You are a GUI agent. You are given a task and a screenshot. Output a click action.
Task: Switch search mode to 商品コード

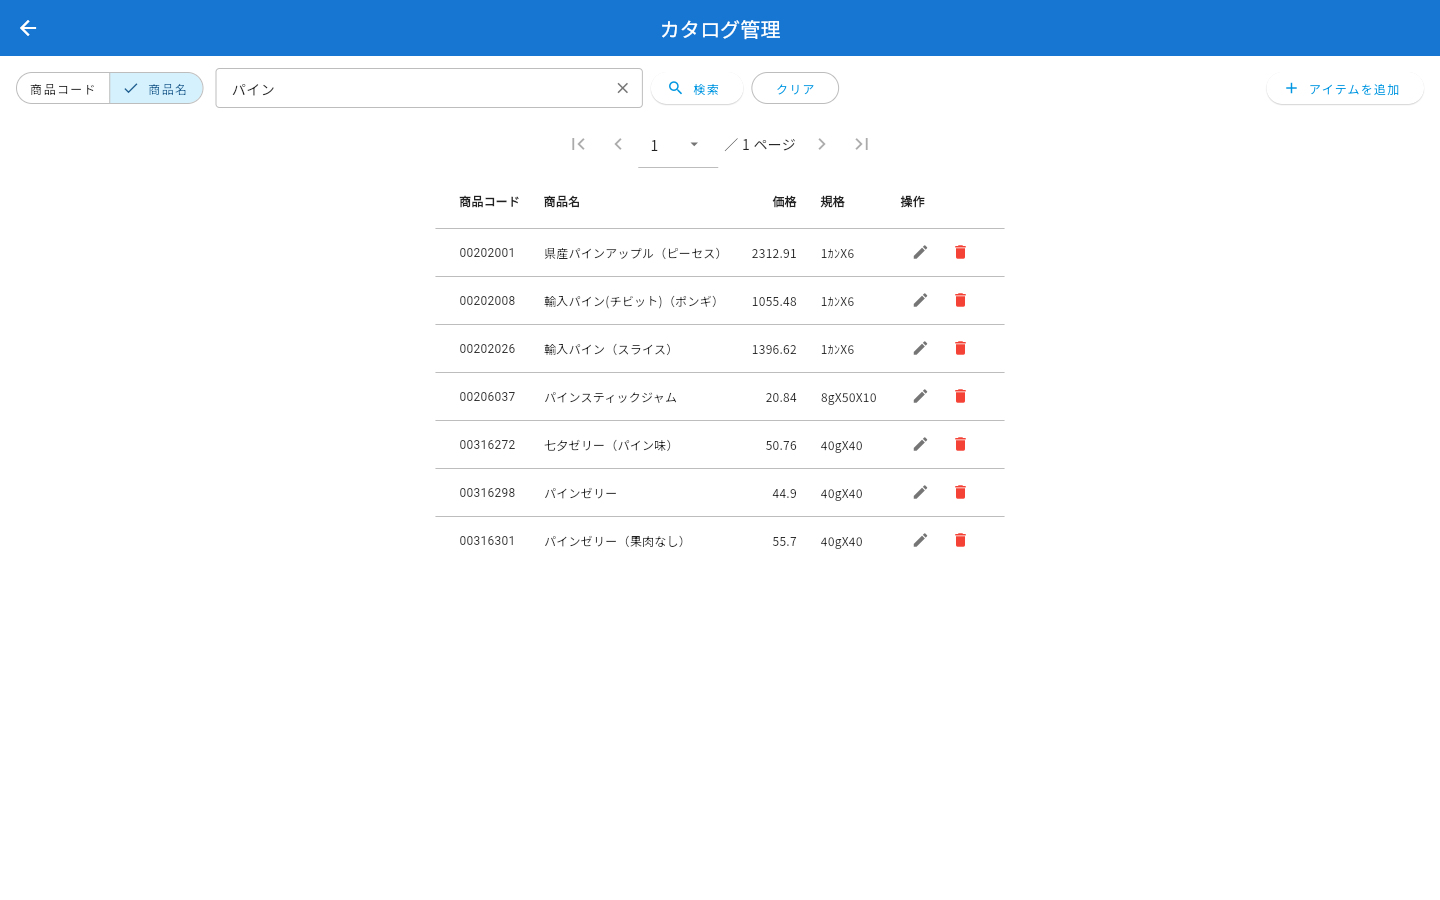(63, 88)
